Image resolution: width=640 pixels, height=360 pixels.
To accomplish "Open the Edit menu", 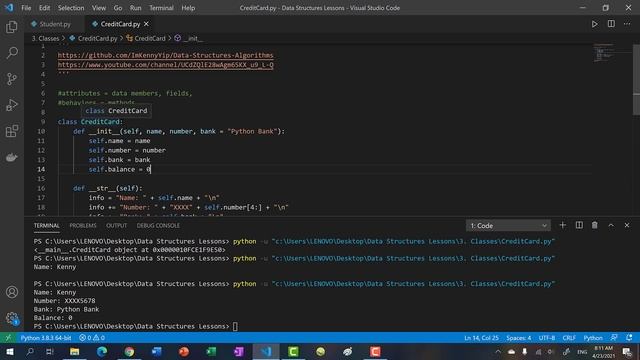I will tap(44, 8).
